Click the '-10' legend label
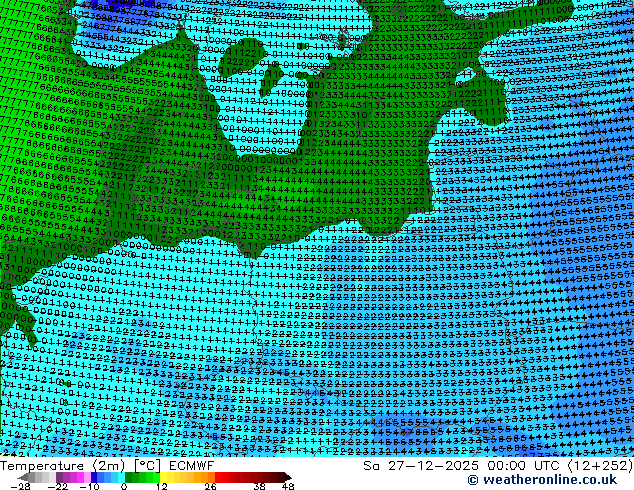 coord(90,486)
